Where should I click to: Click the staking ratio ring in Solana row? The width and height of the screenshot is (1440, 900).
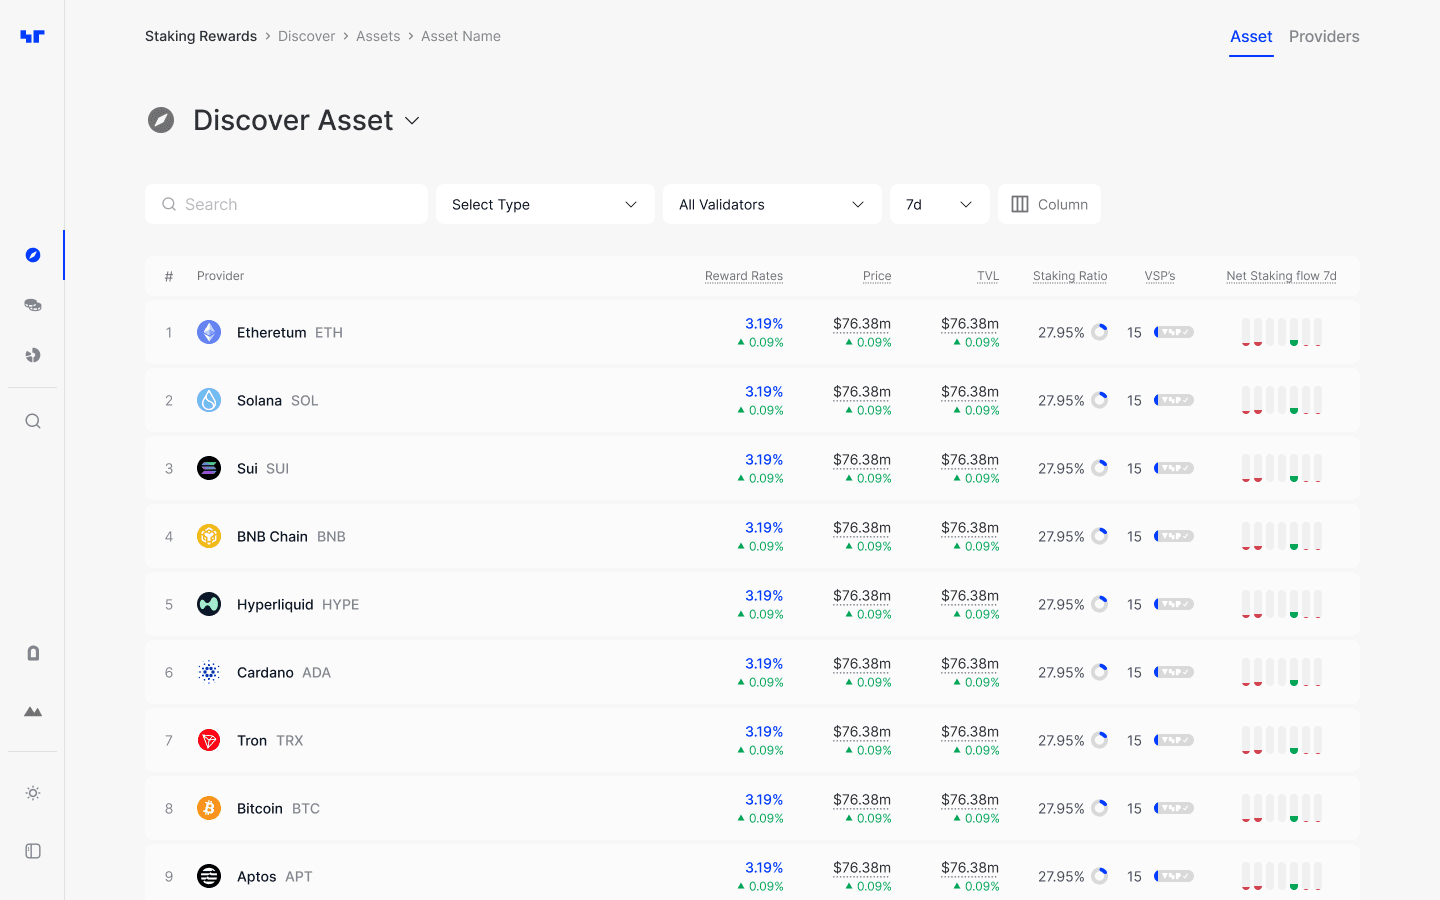click(1100, 400)
